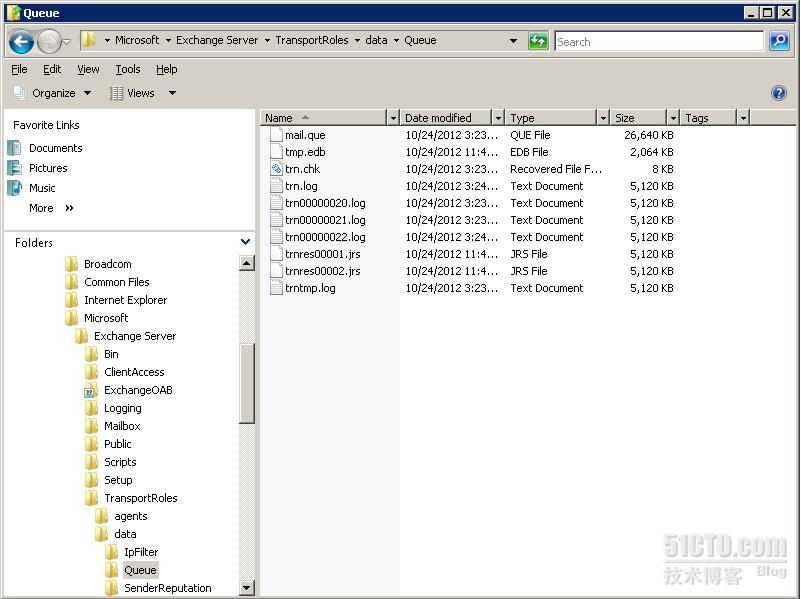
Task: Open the Tools menu
Action: (x=128, y=69)
